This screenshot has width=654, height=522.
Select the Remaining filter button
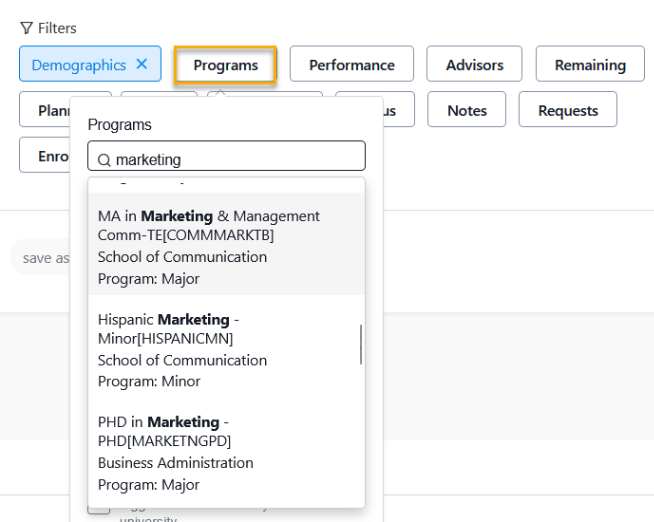coord(590,65)
